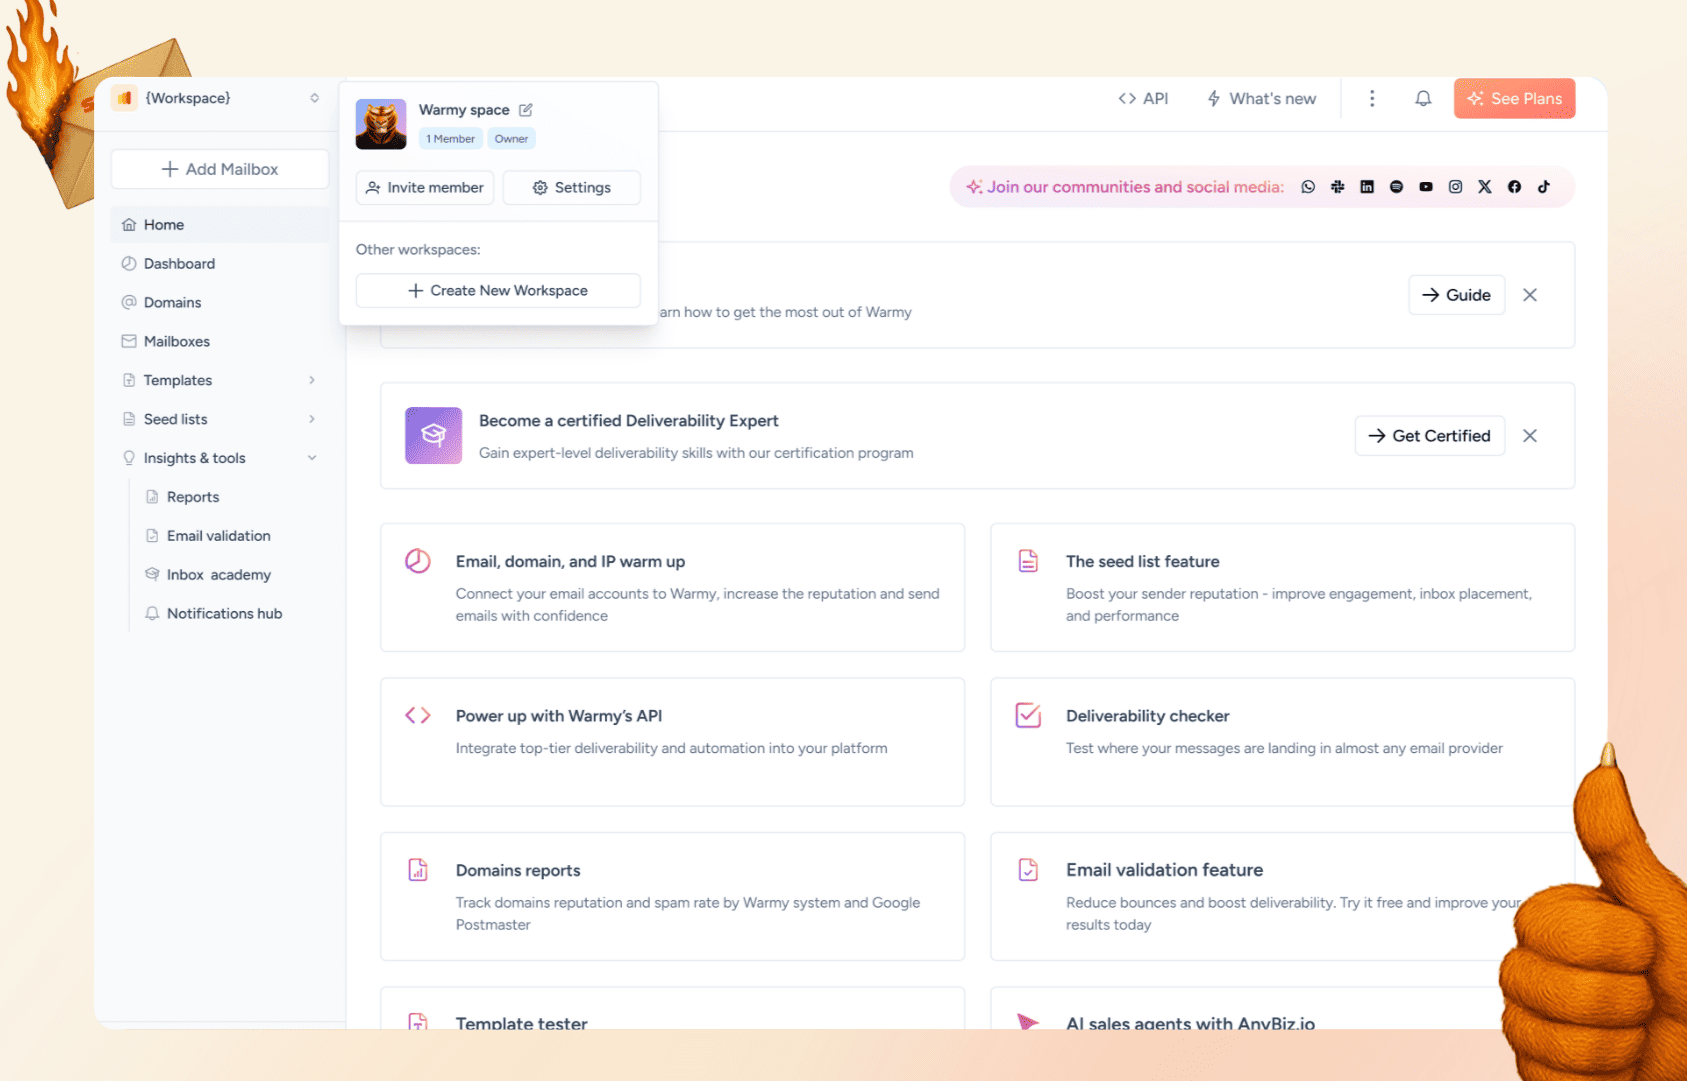This screenshot has height=1081, width=1687.
Task: Open the three-dot more options menu
Action: click(1372, 98)
